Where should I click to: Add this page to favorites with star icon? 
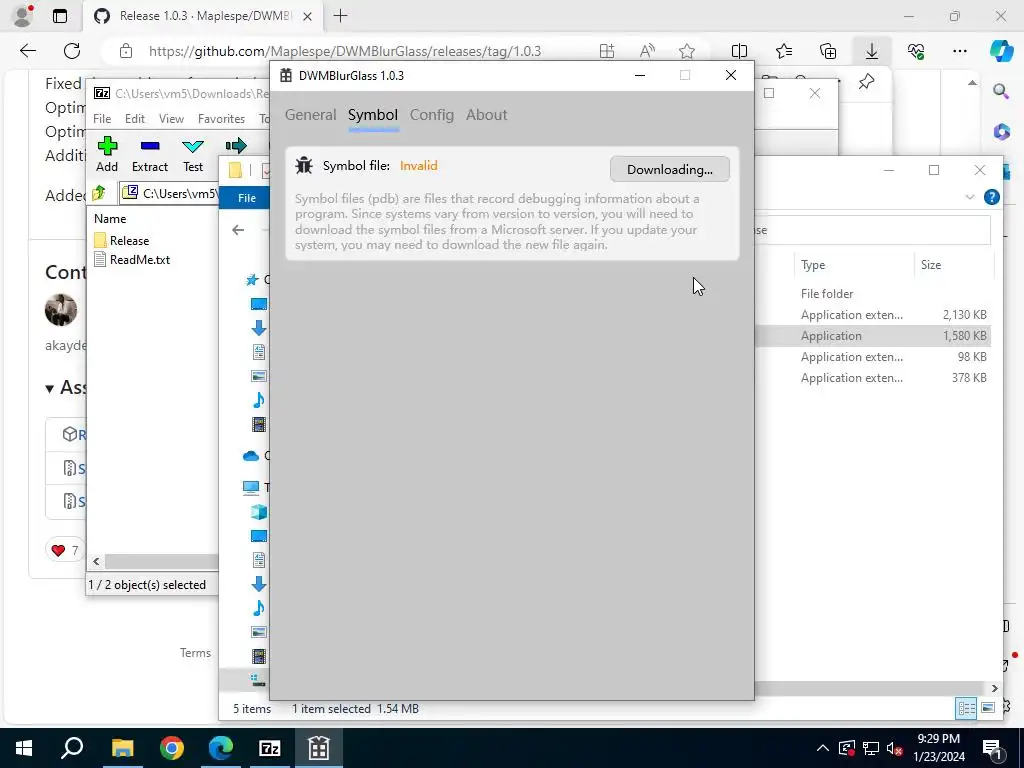686,51
